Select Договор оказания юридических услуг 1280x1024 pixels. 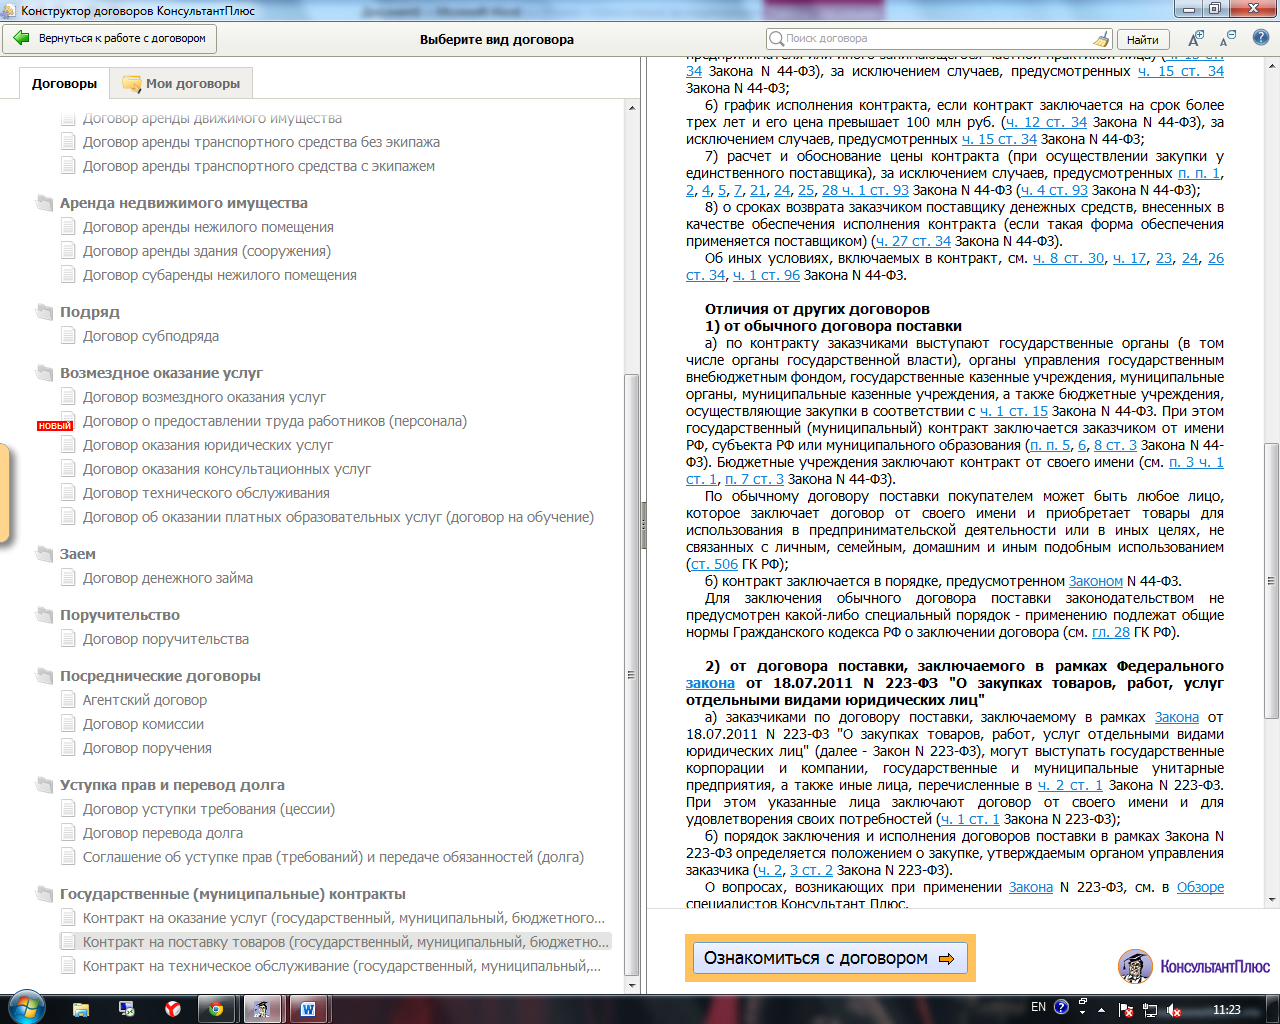pyautogui.click(x=208, y=445)
